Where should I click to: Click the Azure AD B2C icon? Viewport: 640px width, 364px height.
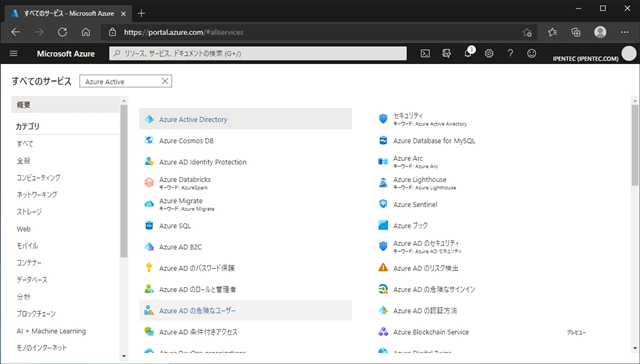(149, 246)
